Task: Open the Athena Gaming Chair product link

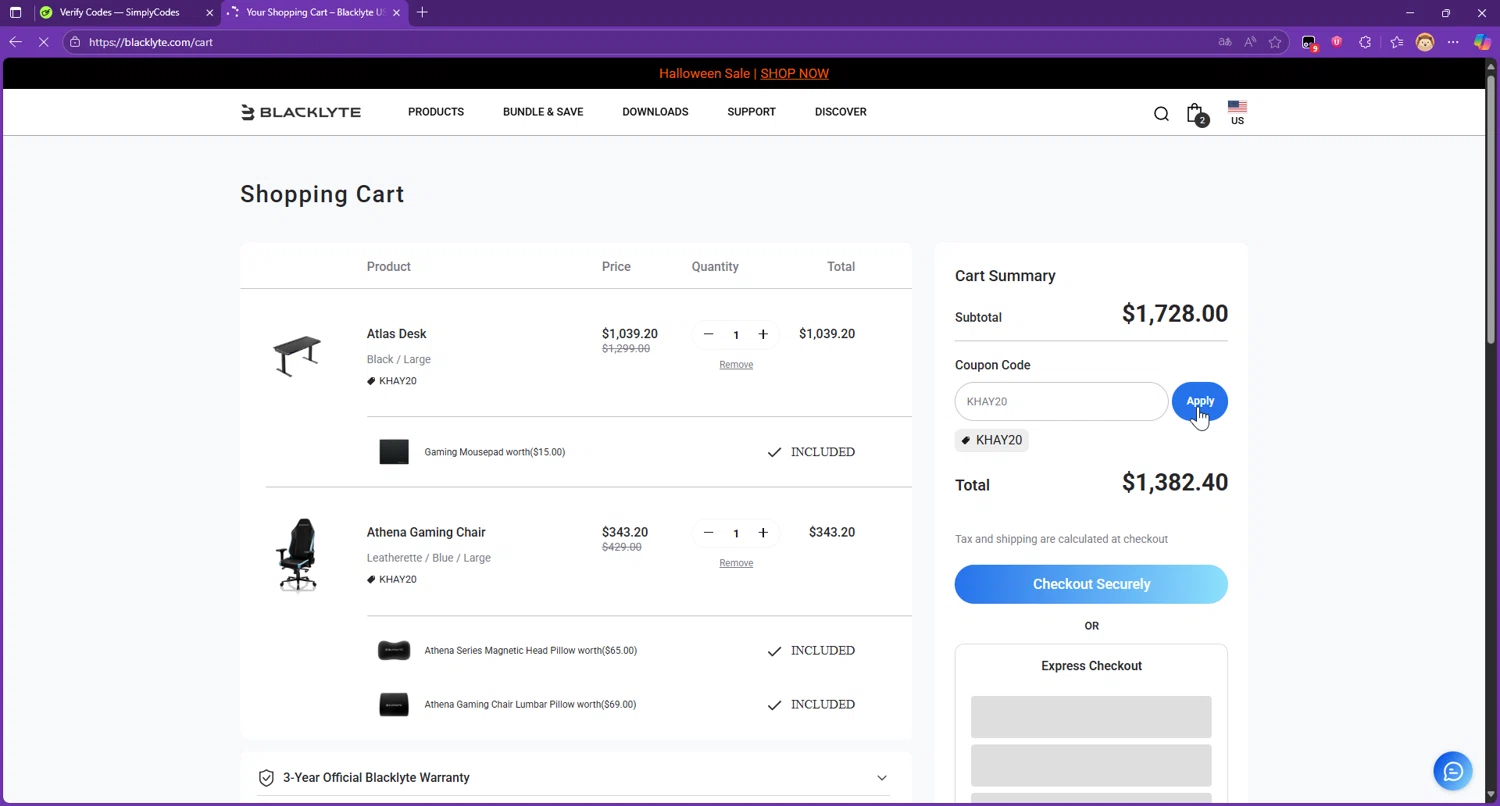Action: (x=426, y=533)
